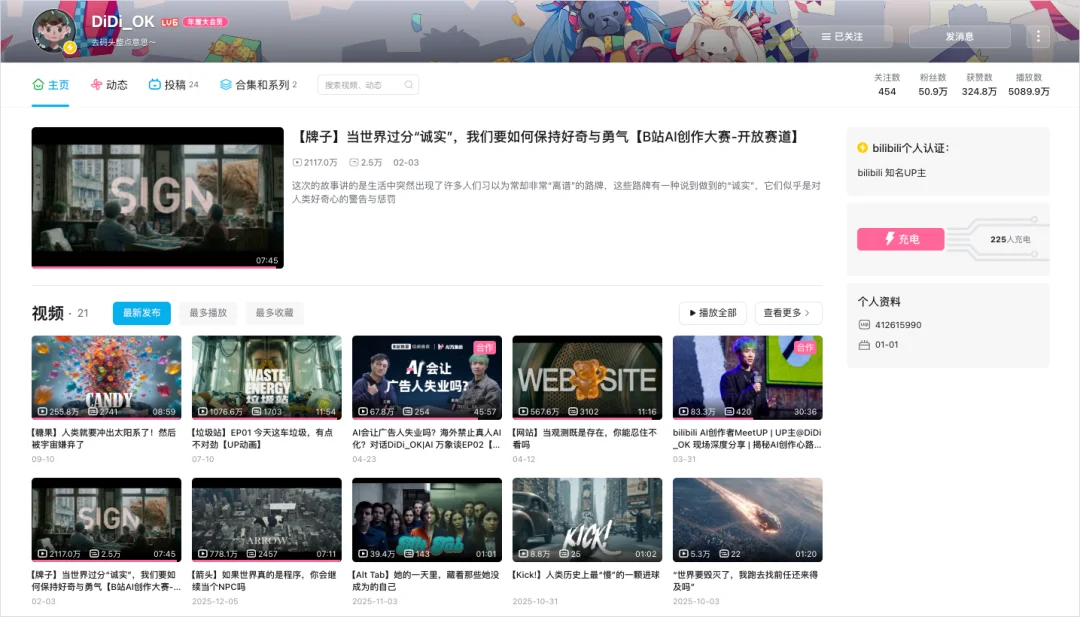Open the three-dot more options menu
1080x617 pixels.
[1038, 36]
